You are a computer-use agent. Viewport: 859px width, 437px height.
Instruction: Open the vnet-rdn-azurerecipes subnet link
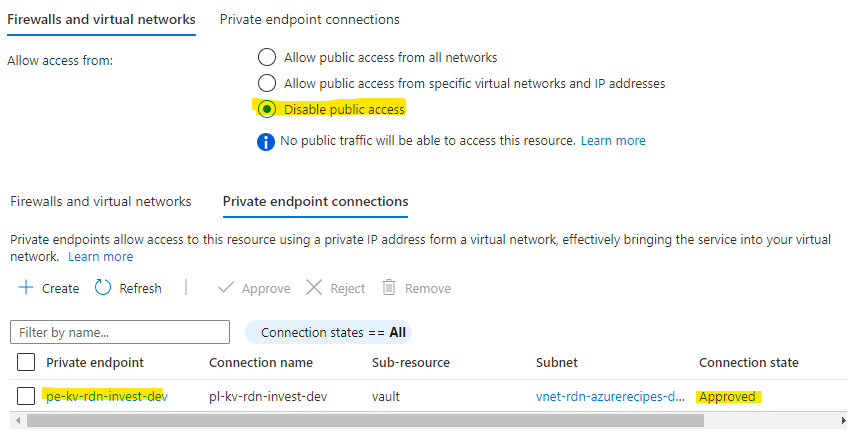(x=610, y=396)
